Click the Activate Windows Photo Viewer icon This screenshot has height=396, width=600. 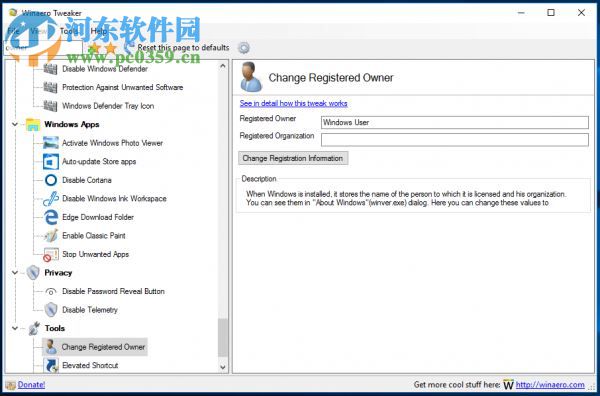pos(51,143)
